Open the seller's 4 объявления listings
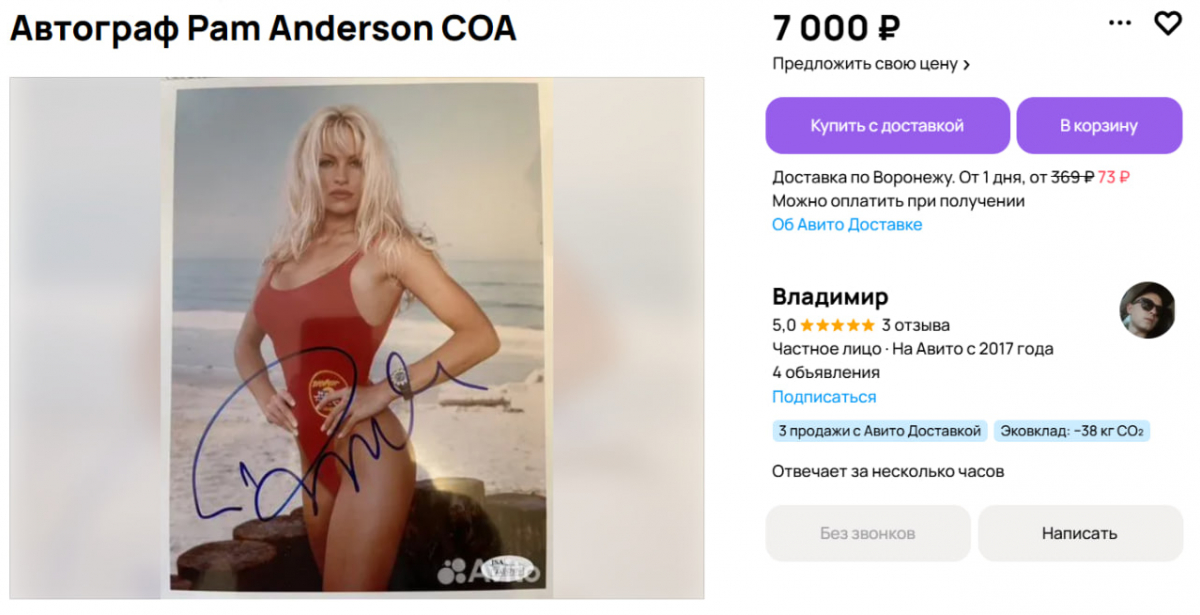This screenshot has height=615, width=1200. click(x=826, y=373)
